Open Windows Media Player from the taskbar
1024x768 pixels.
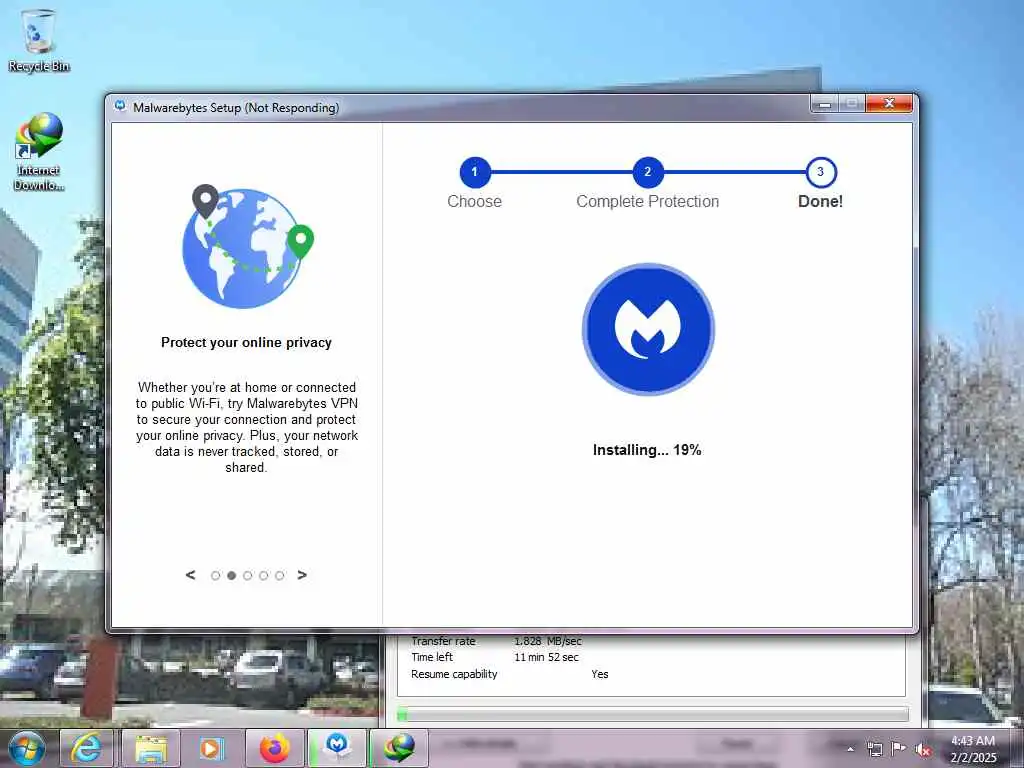[x=211, y=748]
